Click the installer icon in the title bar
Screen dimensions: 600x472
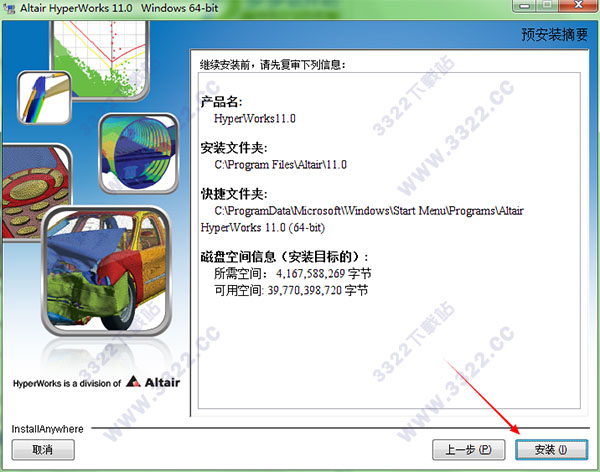(x=10, y=8)
